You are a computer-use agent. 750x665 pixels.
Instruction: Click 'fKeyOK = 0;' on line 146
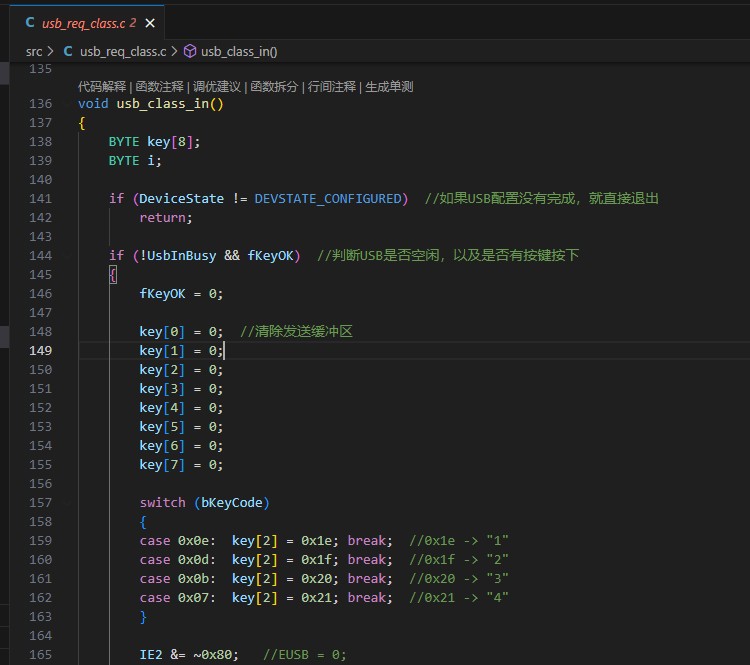[181, 294]
